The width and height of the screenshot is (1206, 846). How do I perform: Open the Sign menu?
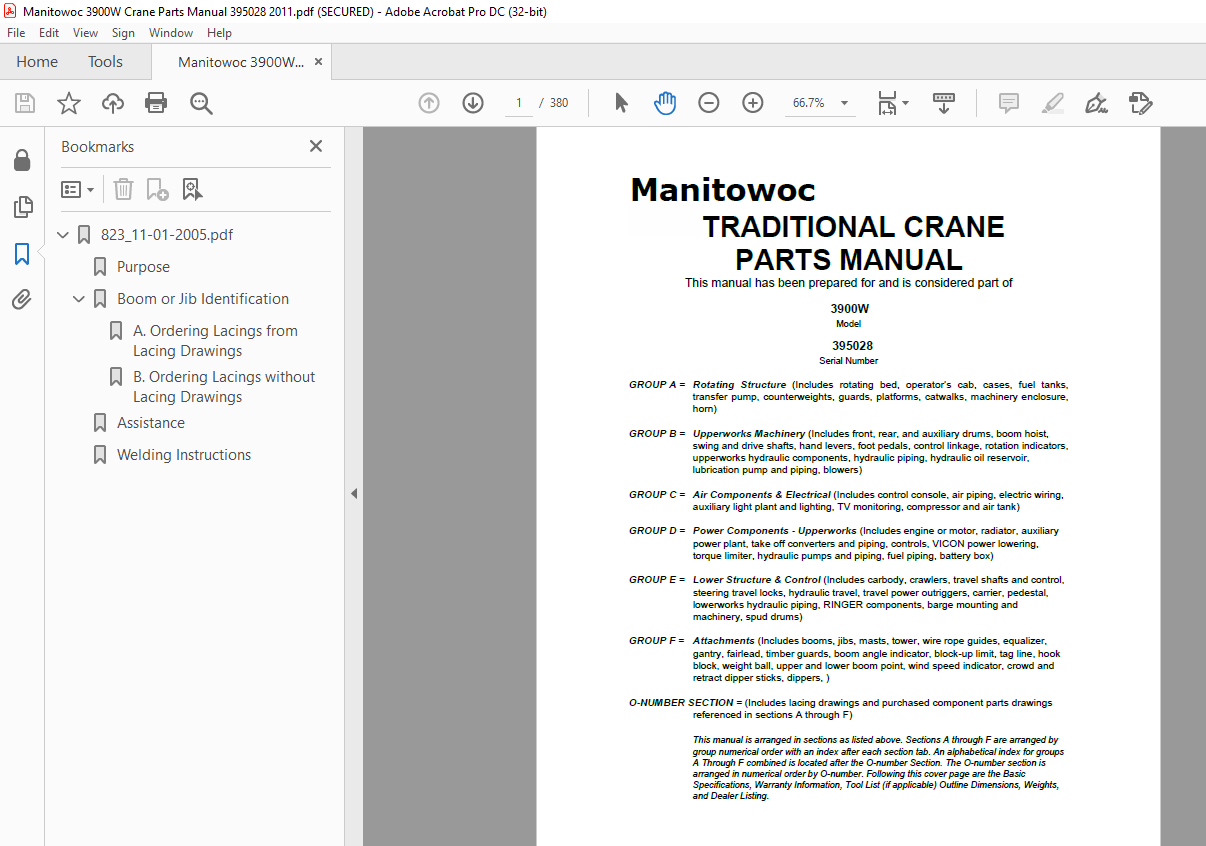(123, 33)
